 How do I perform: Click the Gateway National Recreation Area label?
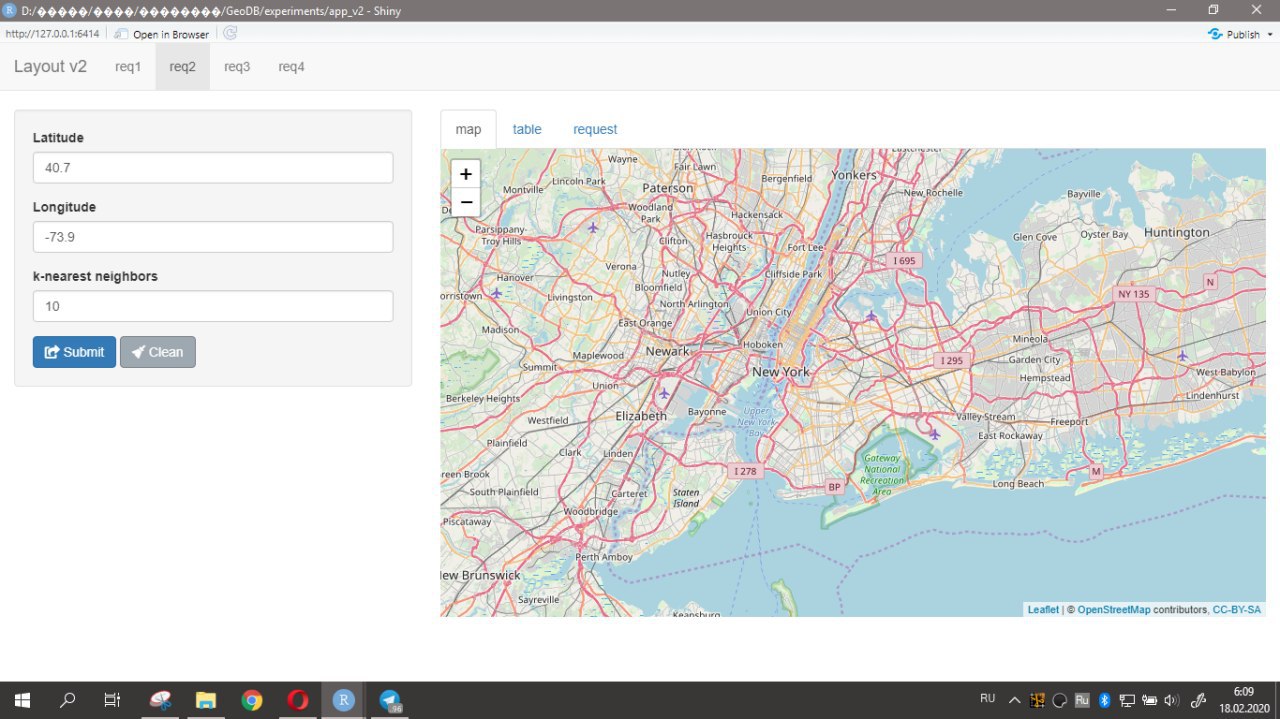[881, 475]
